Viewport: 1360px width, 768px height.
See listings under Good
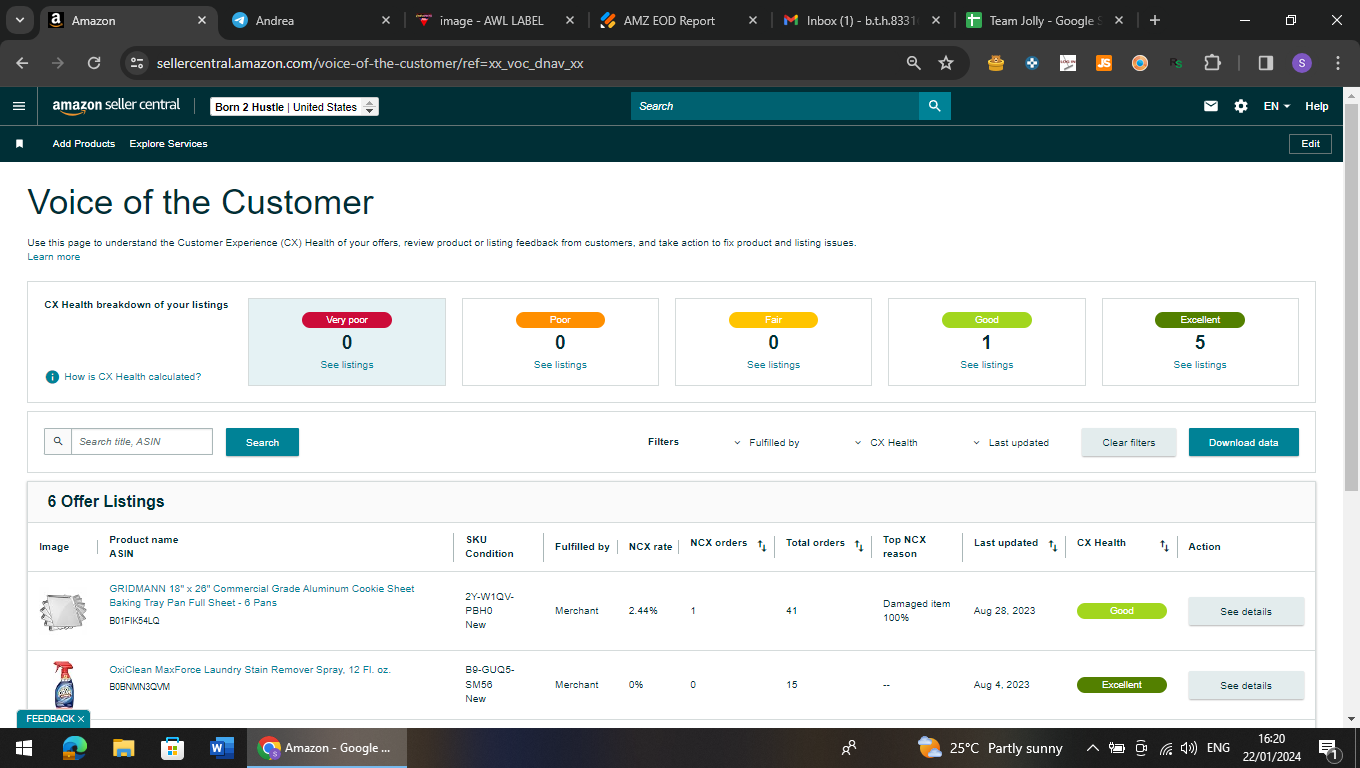pyautogui.click(x=987, y=365)
